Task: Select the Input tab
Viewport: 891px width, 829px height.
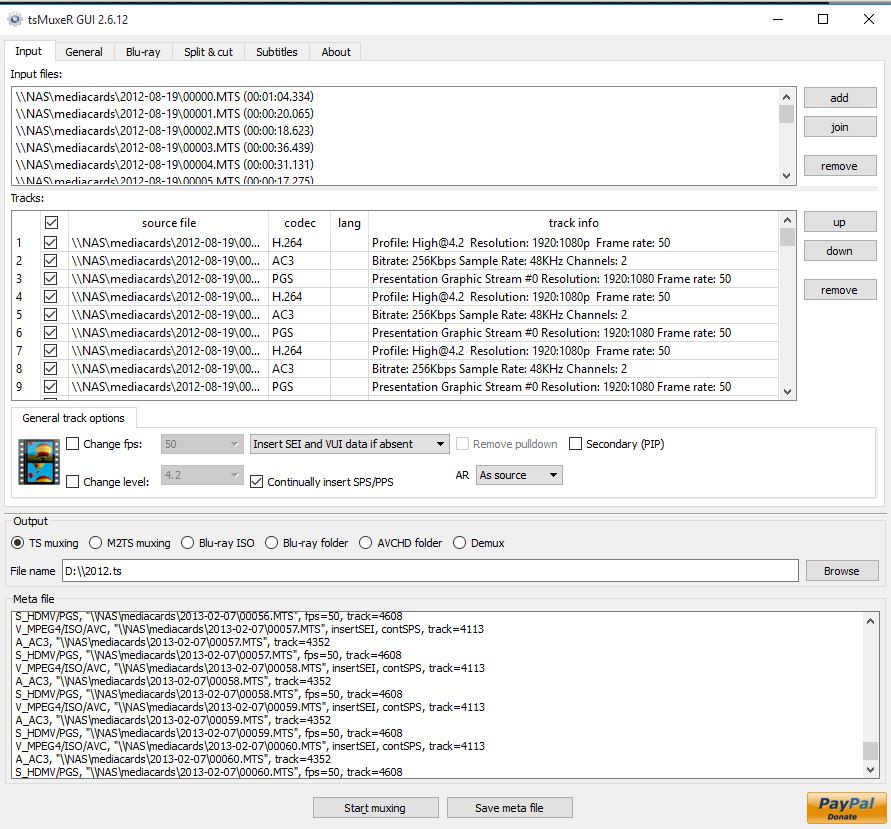Action: tap(28, 51)
